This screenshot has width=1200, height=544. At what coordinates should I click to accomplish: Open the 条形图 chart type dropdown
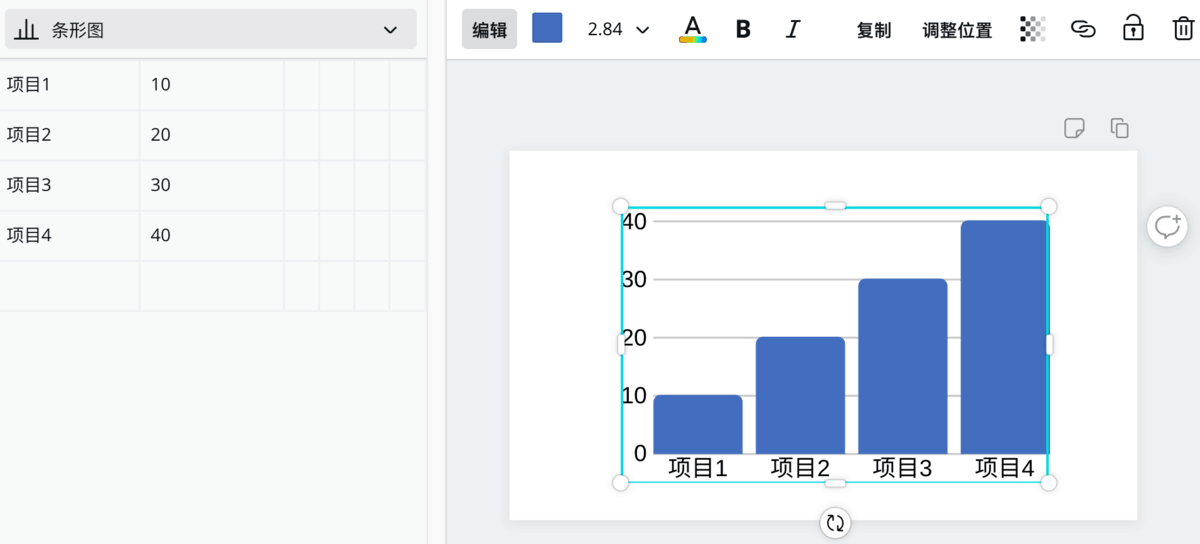tap(211, 30)
